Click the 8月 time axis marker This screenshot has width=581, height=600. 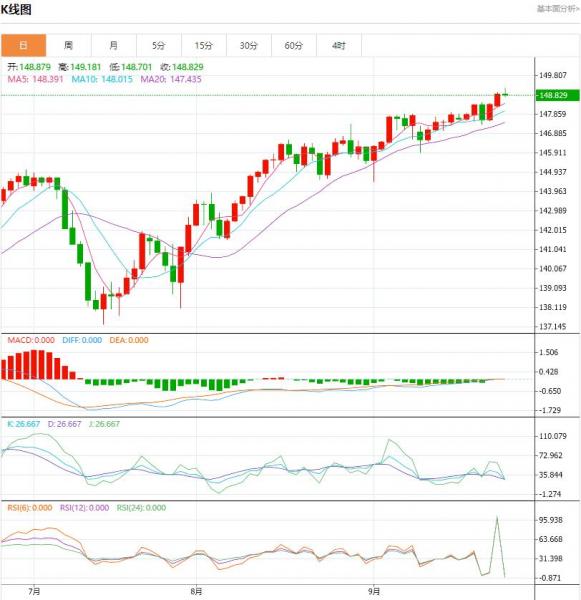pyautogui.click(x=196, y=591)
